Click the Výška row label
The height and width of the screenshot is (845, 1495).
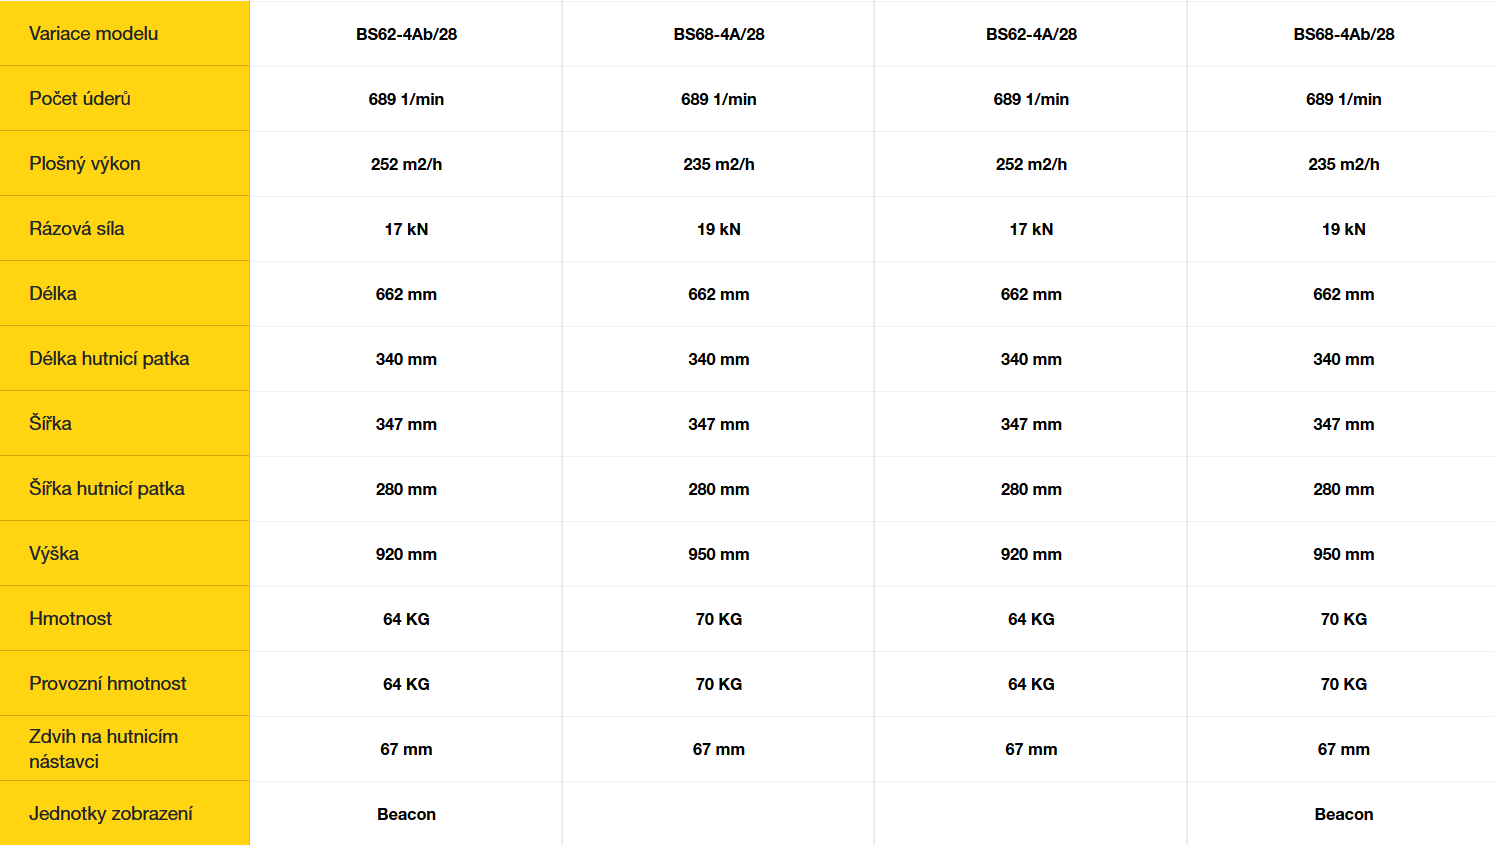54,553
